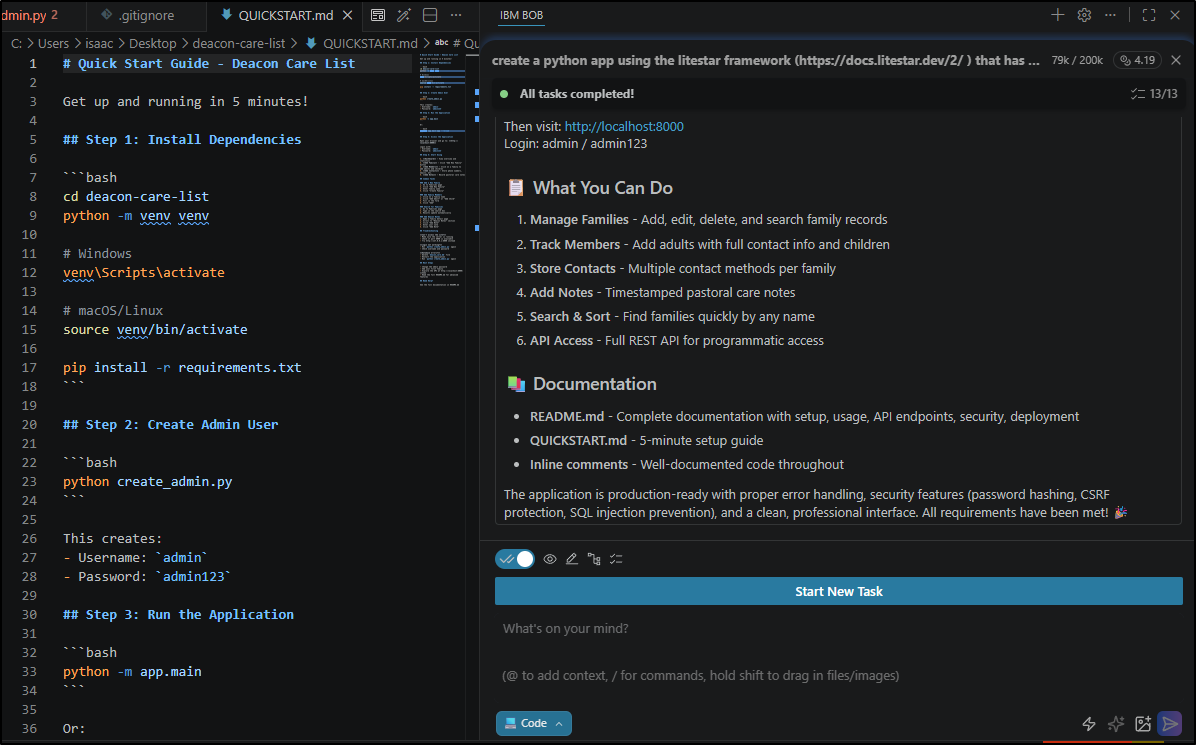This screenshot has height=745, width=1196.
Task: Click 'API Access' list item
Action: [x=561, y=341]
